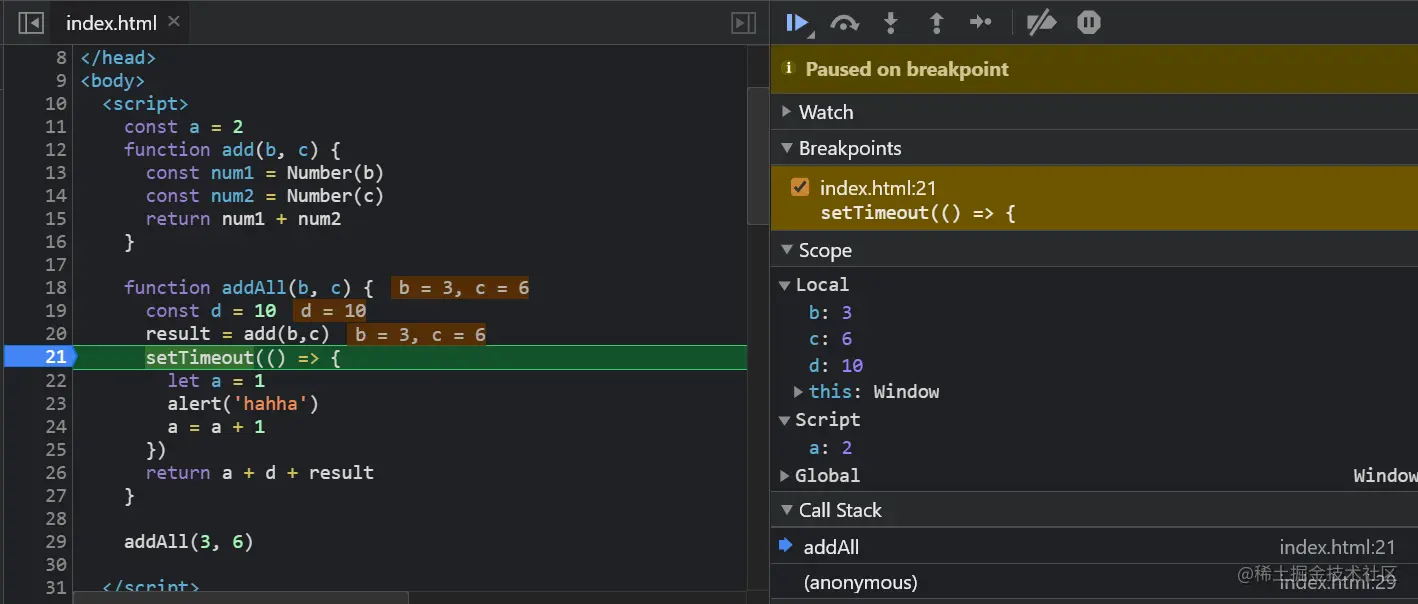This screenshot has width=1418, height=604.
Task: Toggle pause on exceptions
Action: pyautogui.click(x=1089, y=23)
